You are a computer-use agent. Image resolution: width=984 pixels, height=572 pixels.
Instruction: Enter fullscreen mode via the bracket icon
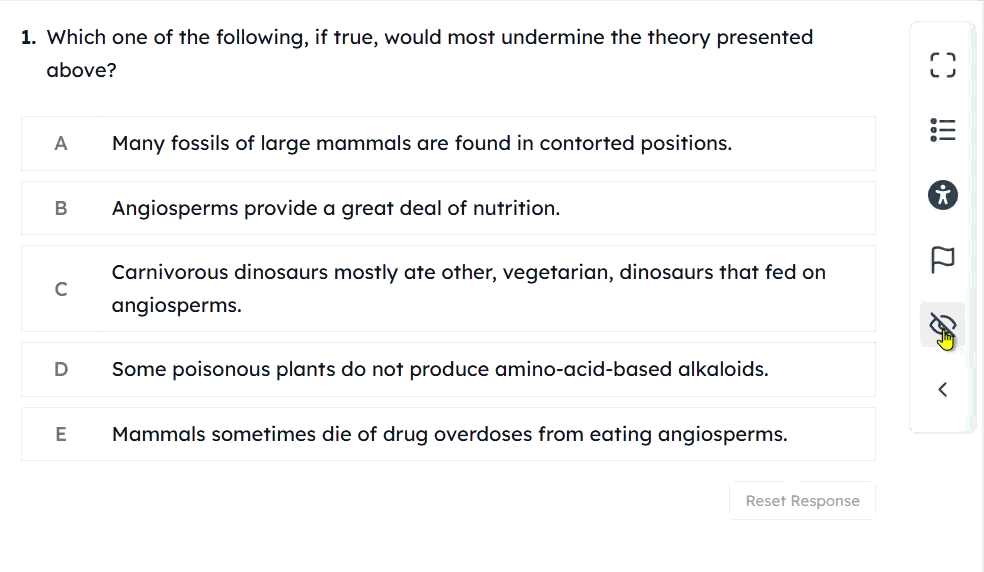[x=943, y=65]
